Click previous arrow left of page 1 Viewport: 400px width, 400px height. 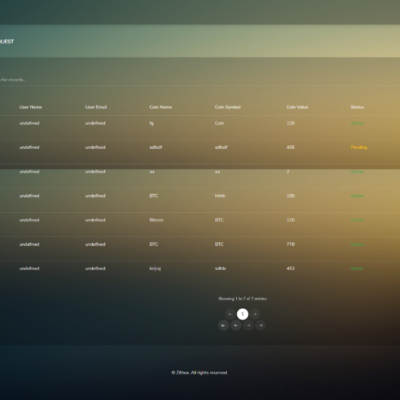point(230,314)
